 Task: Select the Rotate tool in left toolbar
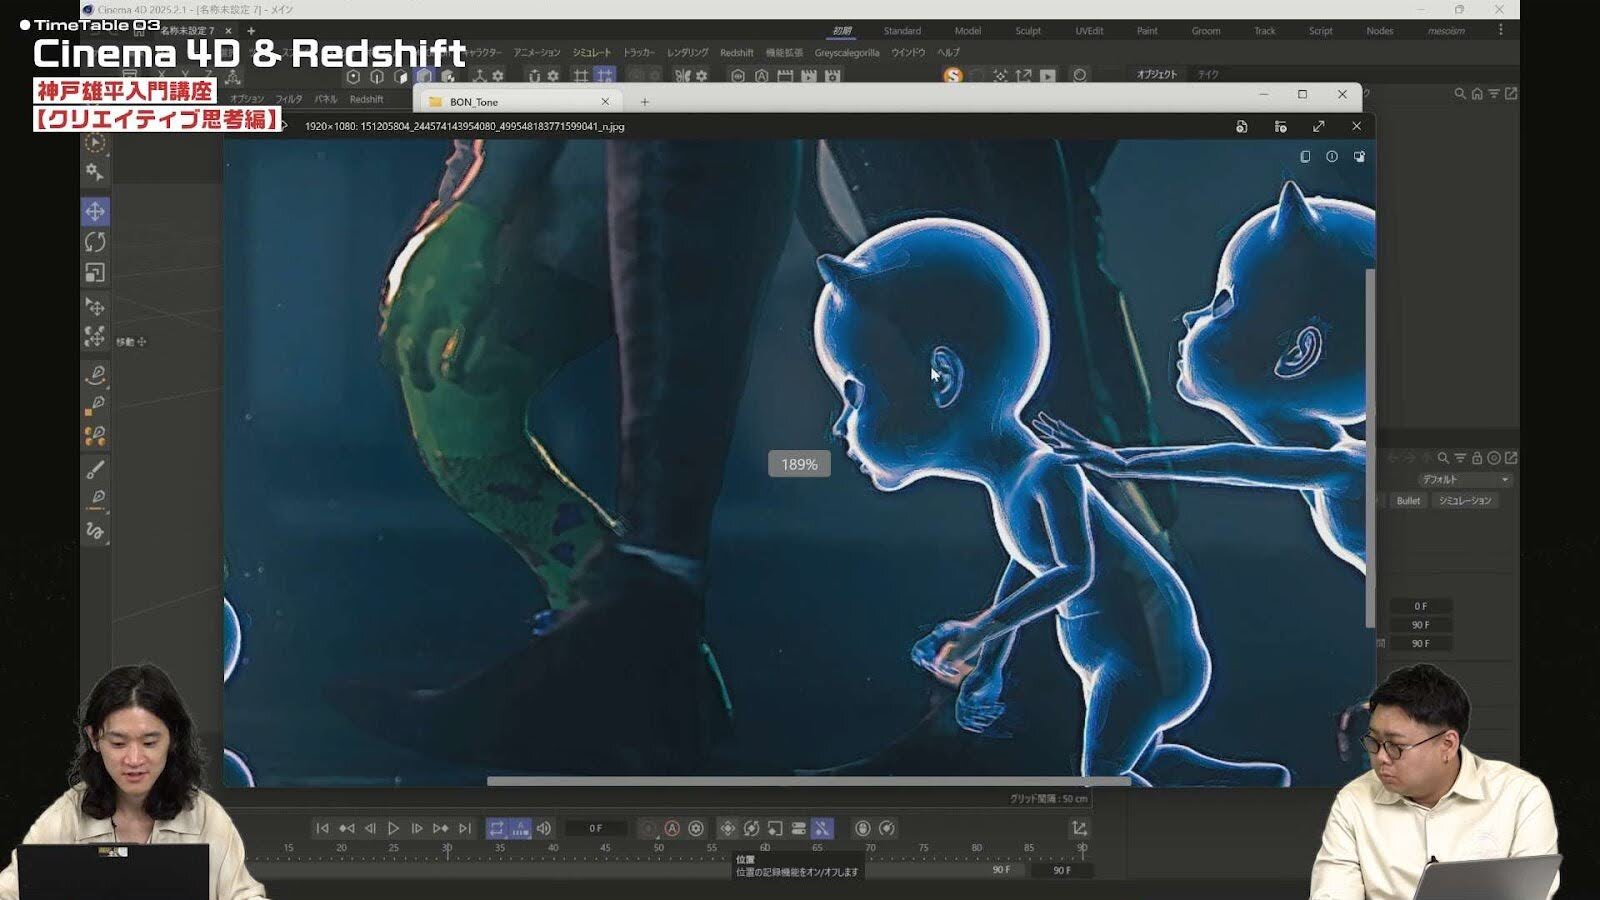[95, 242]
